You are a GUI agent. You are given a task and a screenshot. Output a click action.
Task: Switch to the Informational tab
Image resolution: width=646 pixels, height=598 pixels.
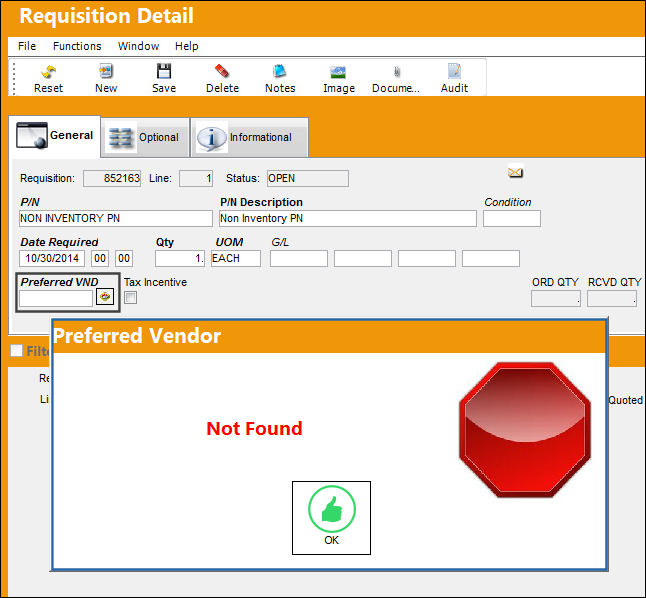click(249, 137)
